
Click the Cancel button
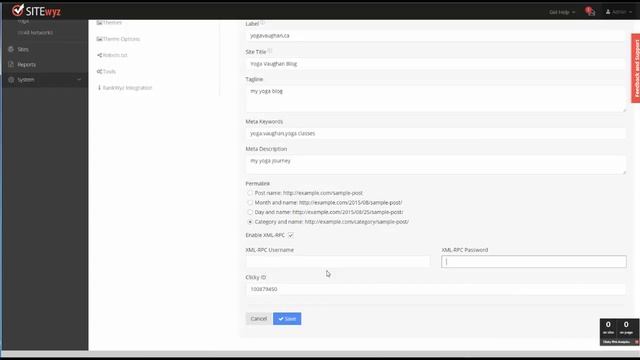[258, 319]
